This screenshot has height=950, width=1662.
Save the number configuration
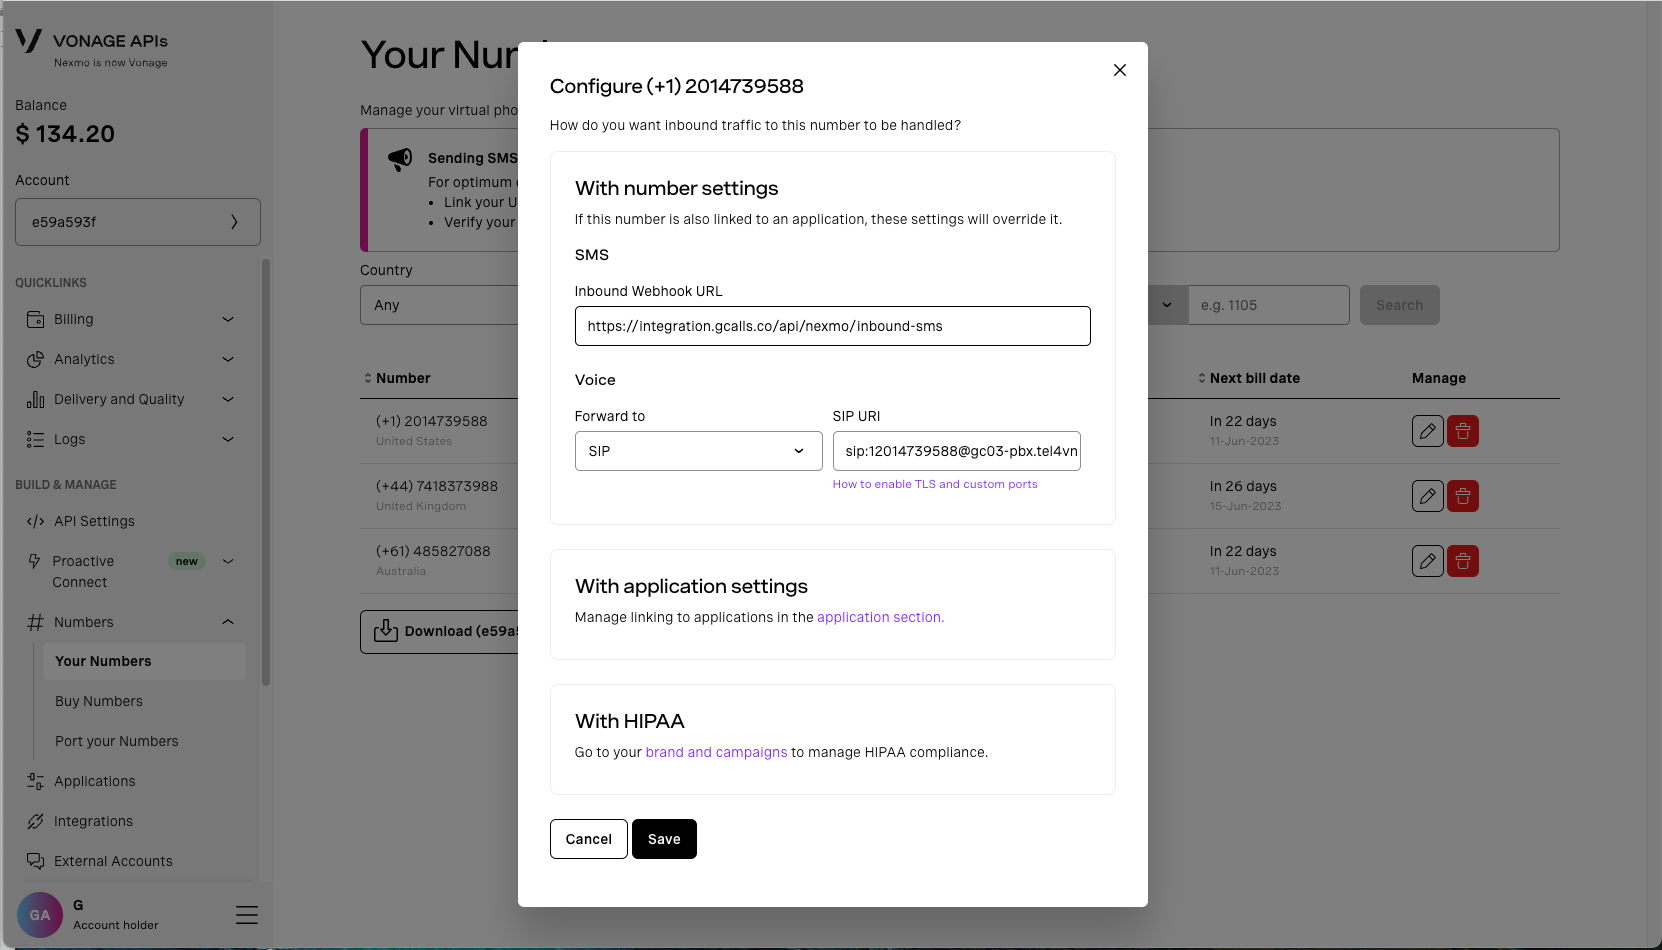click(664, 839)
